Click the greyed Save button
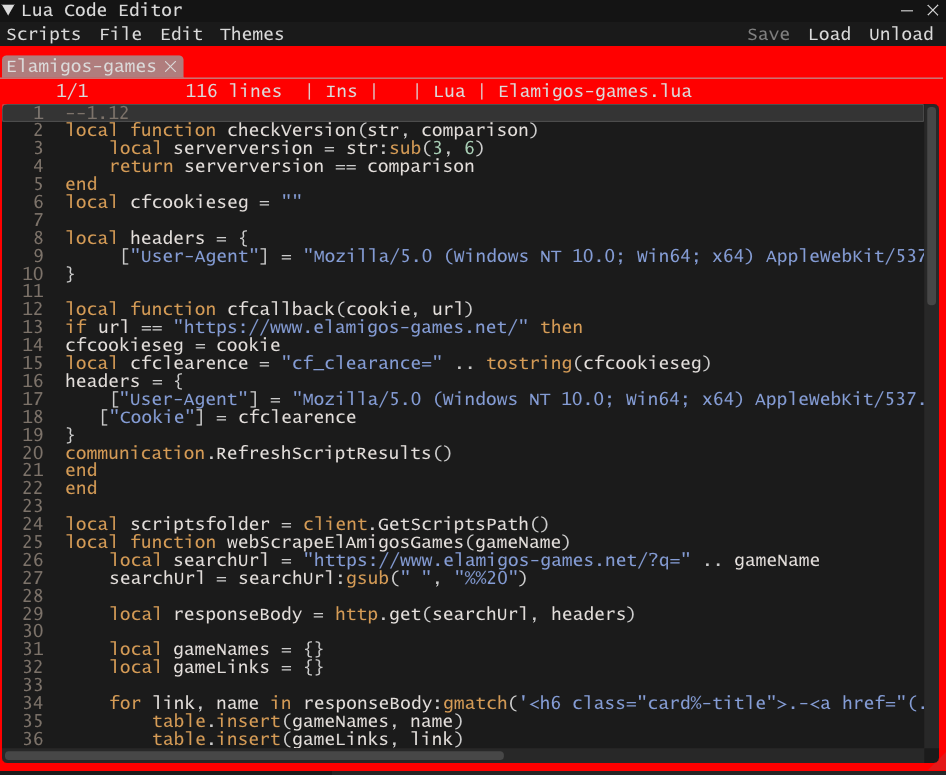This screenshot has height=775, width=946. (x=768, y=34)
